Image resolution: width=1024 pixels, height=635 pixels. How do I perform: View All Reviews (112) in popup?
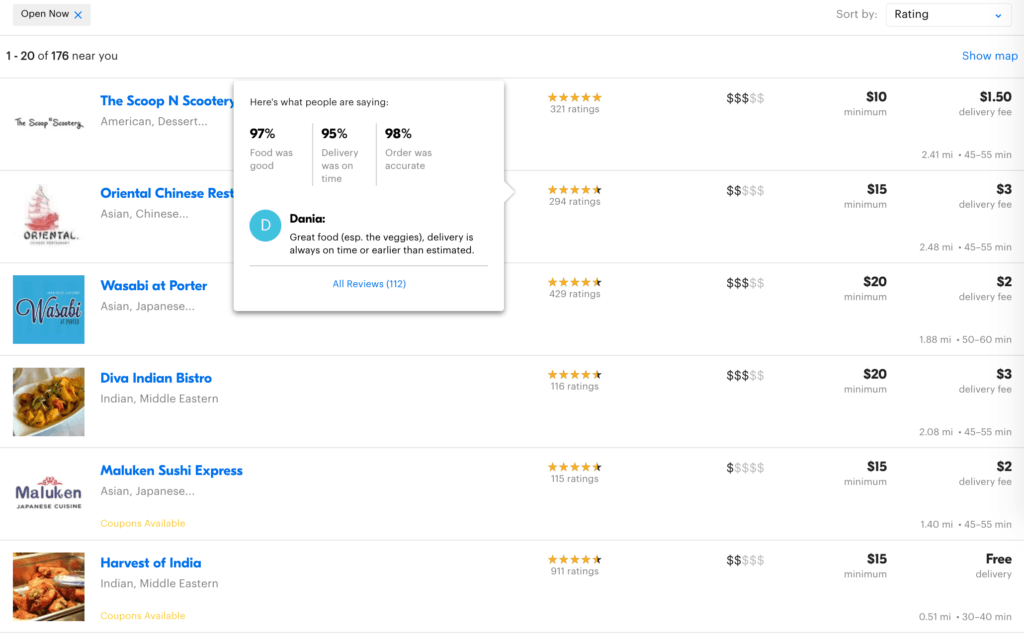coord(369,284)
